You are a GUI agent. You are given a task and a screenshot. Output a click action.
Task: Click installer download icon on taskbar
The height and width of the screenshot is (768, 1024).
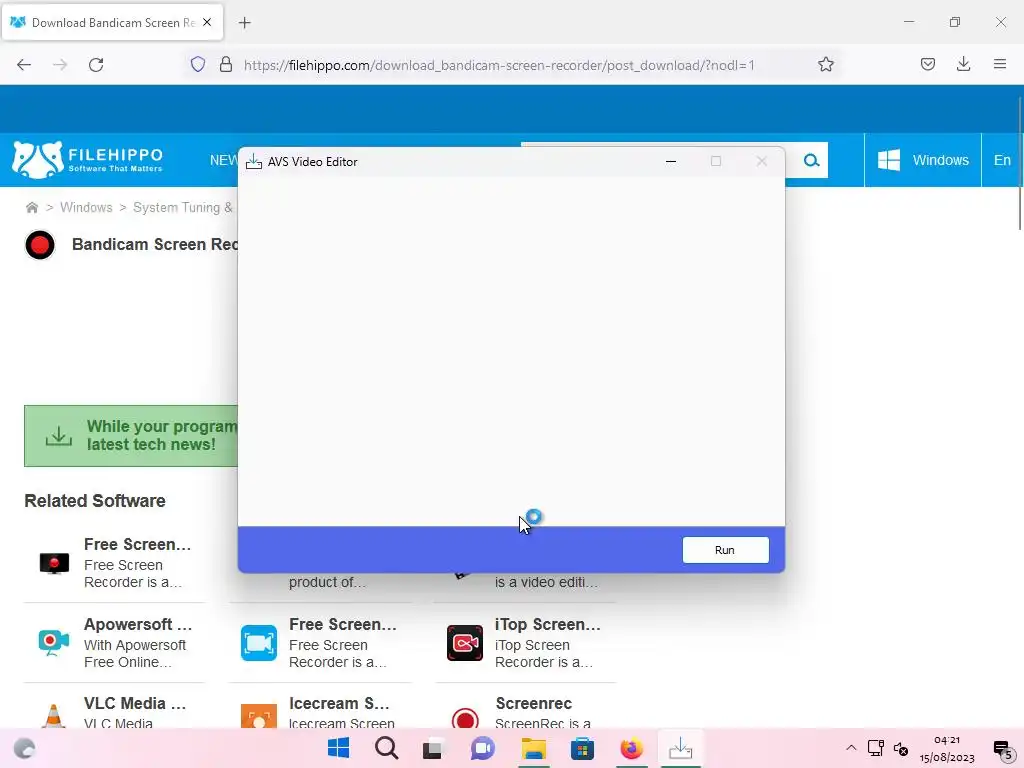[x=680, y=748]
